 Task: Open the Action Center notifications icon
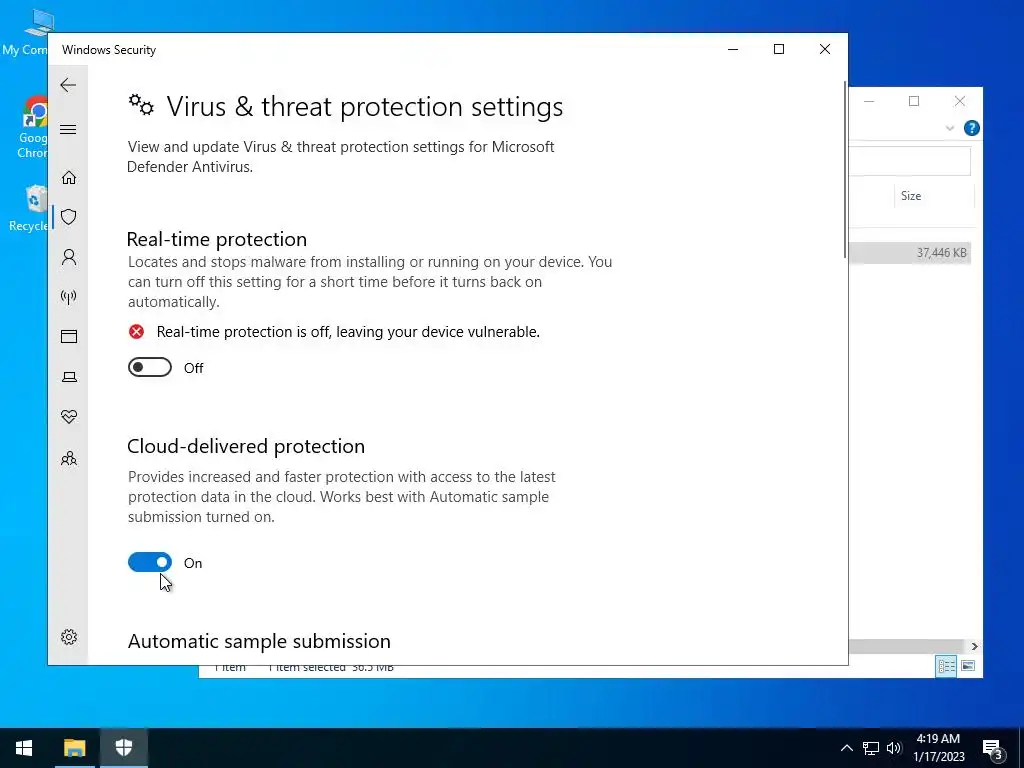[x=992, y=748]
